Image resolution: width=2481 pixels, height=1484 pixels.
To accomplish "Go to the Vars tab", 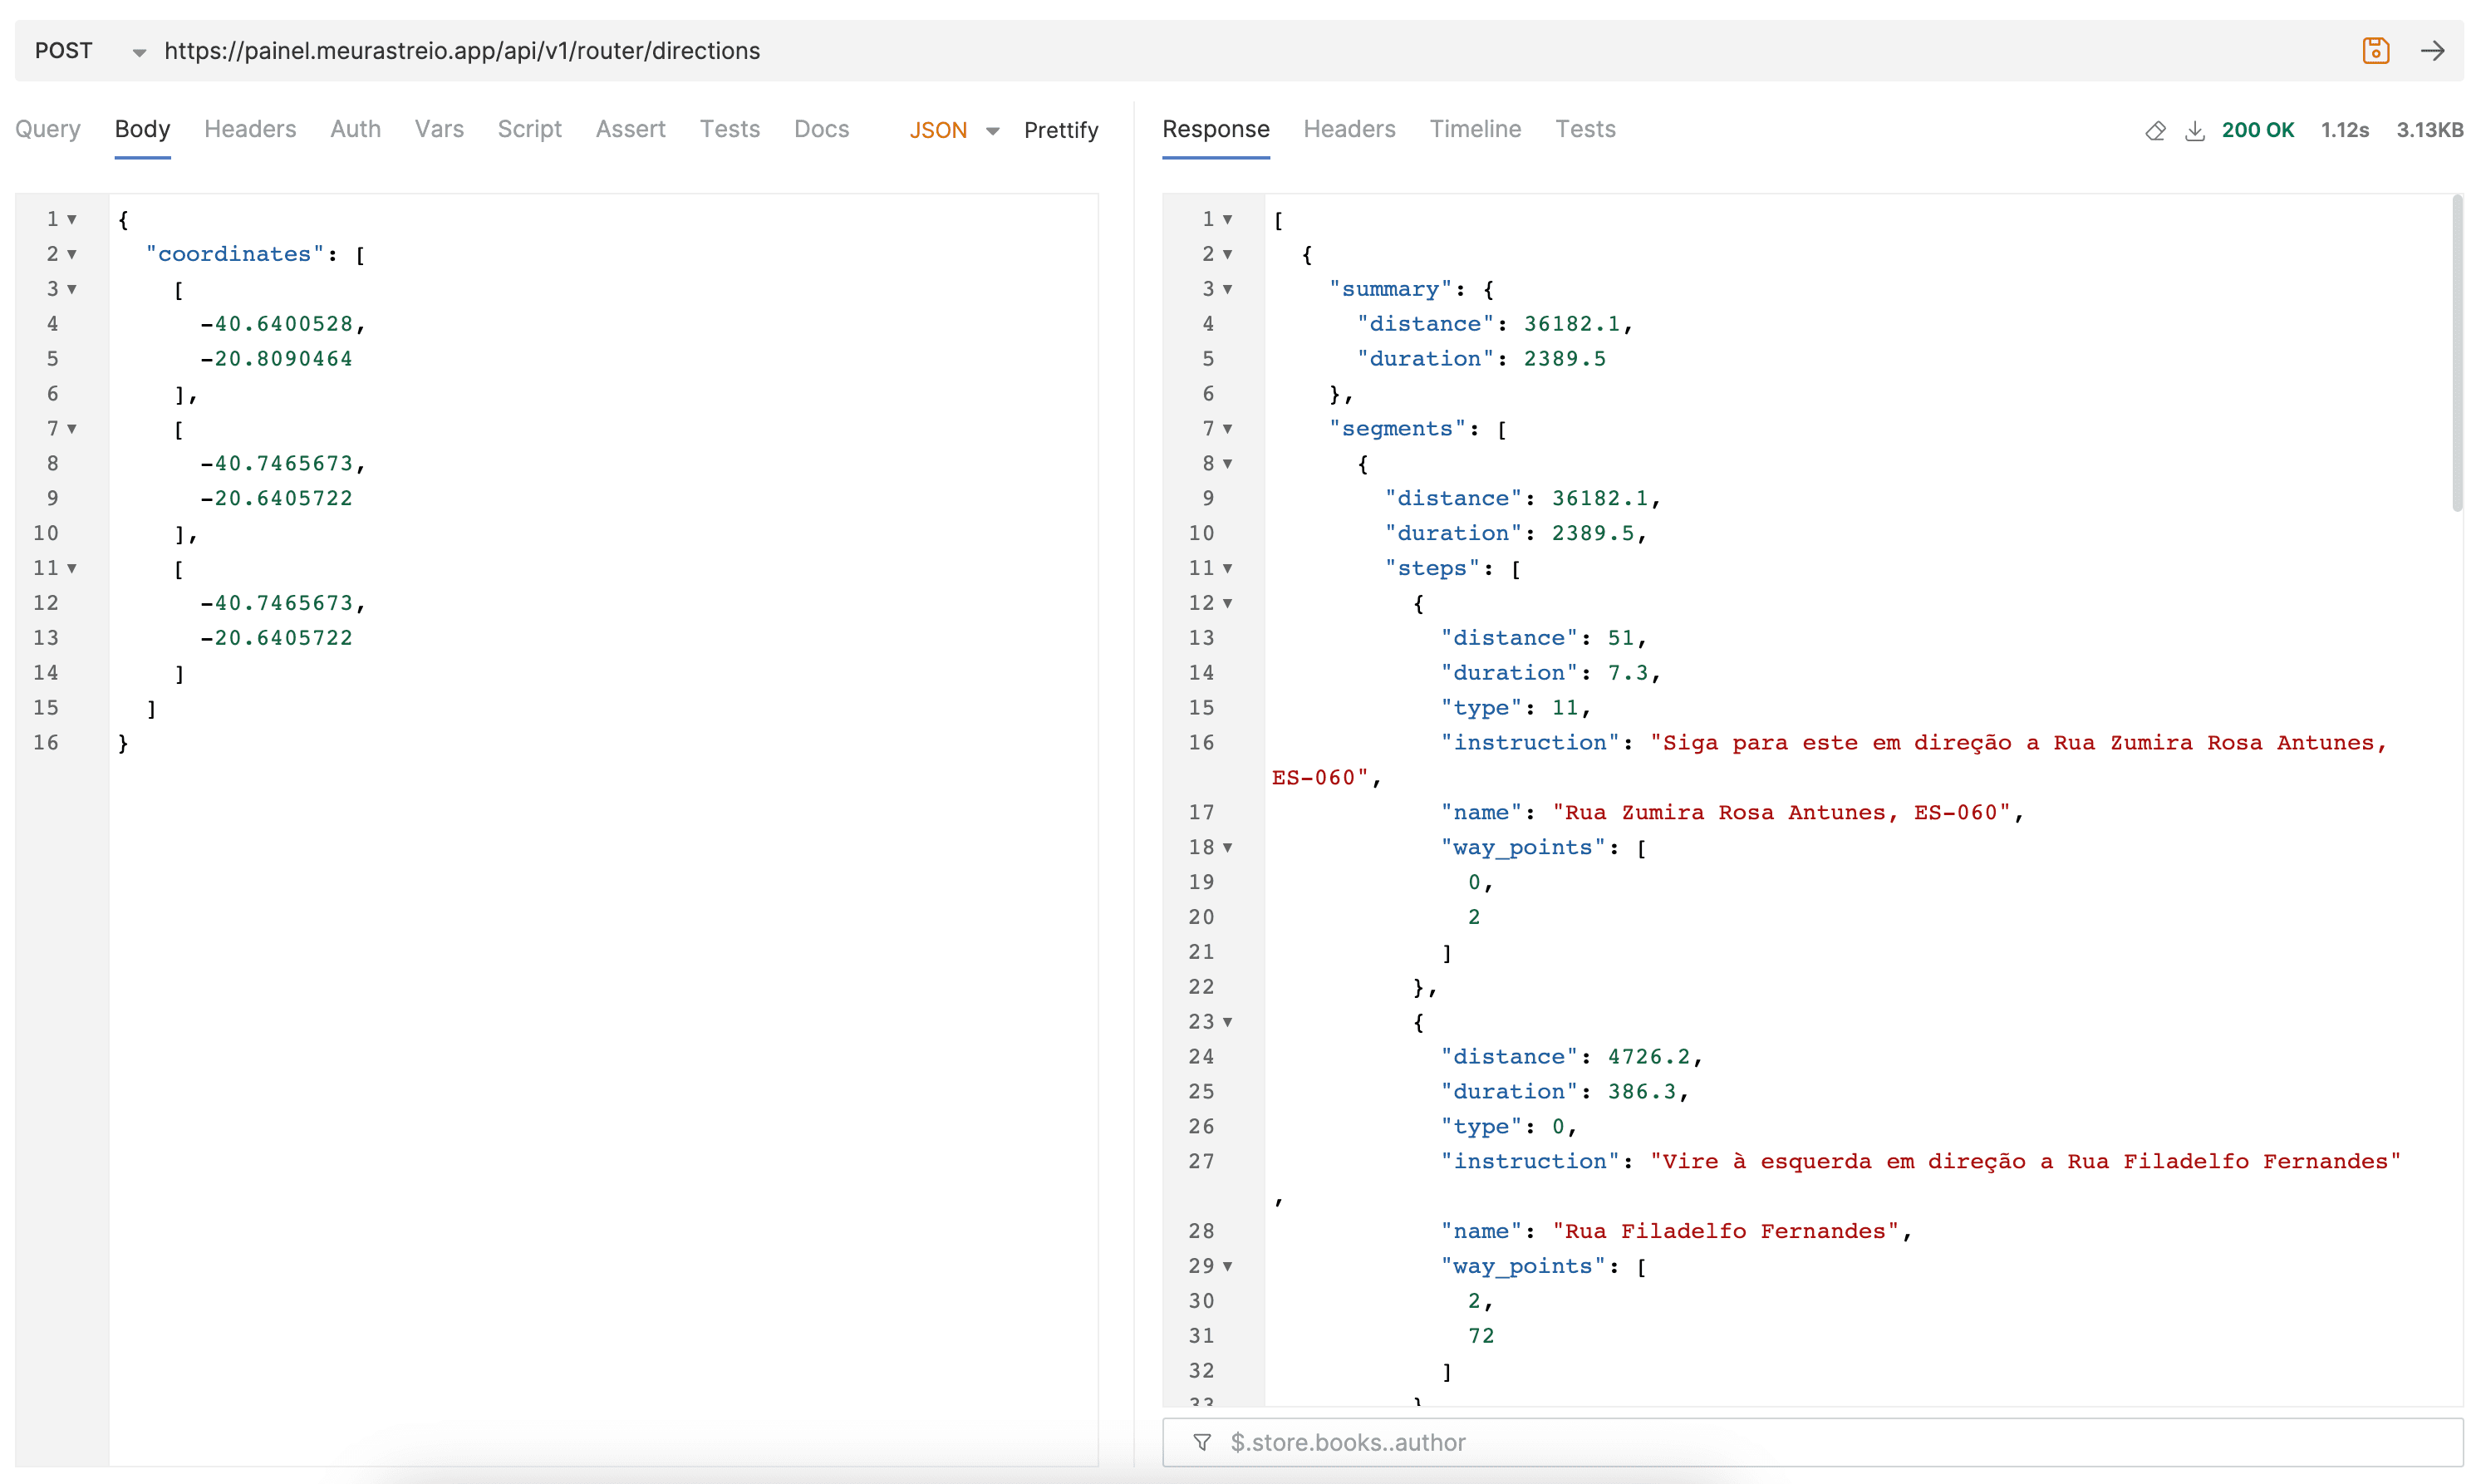I will pyautogui.click(x=439, y=129).
